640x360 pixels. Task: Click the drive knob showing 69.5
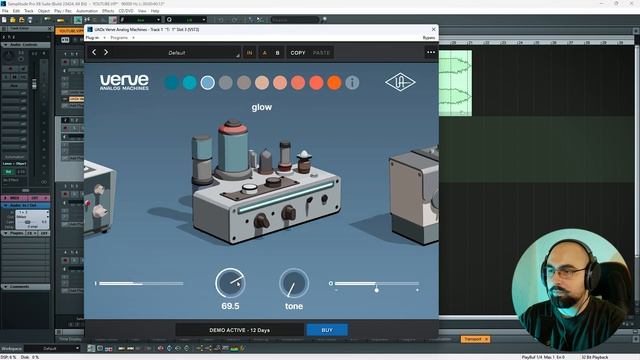click(230, 283)
